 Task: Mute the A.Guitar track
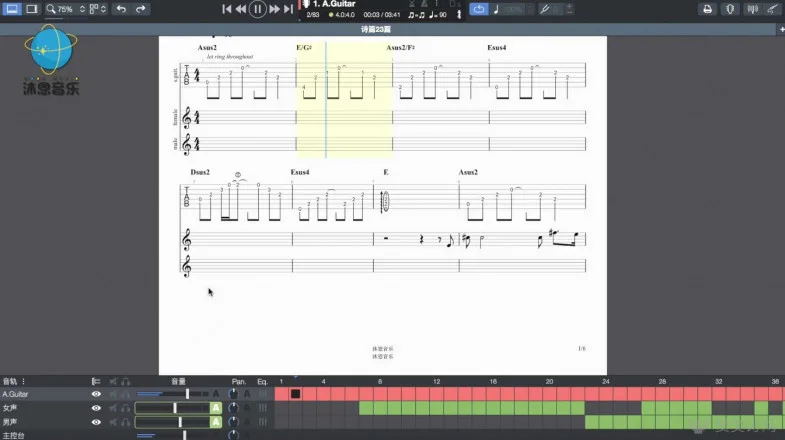point(113,394)
